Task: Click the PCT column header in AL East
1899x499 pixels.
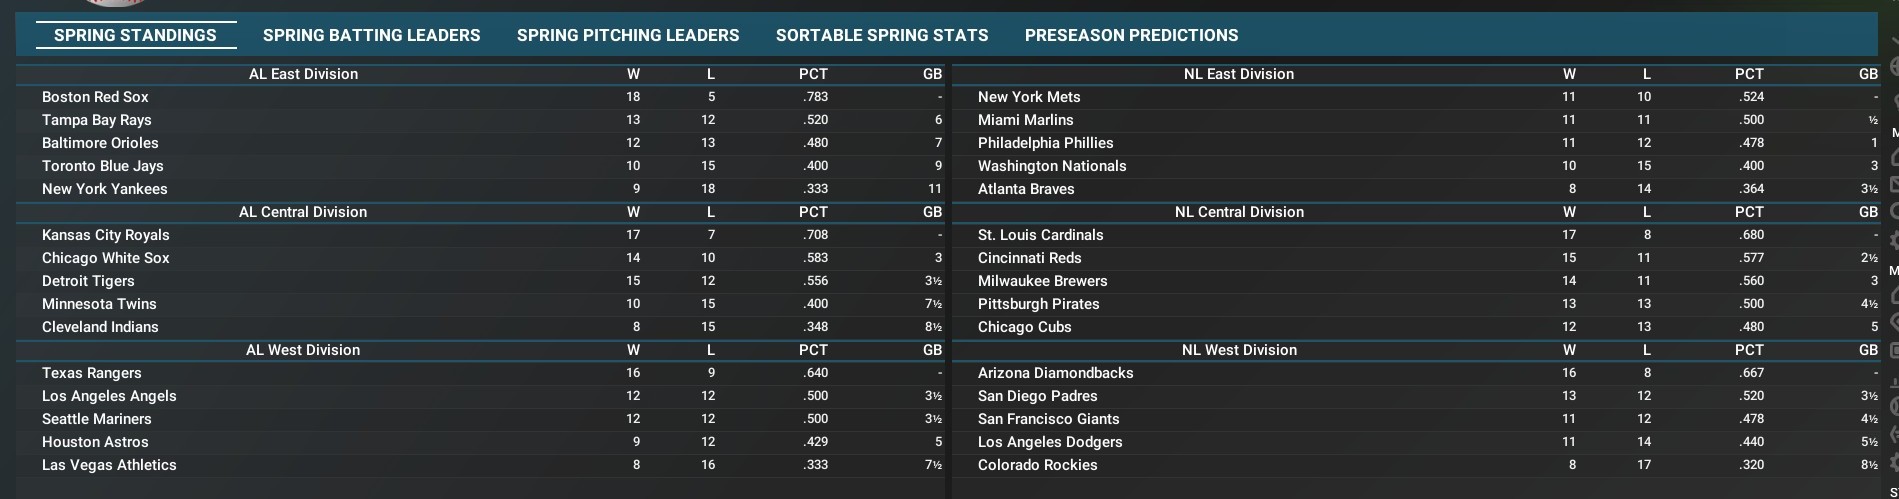Action: pos(813,74)
